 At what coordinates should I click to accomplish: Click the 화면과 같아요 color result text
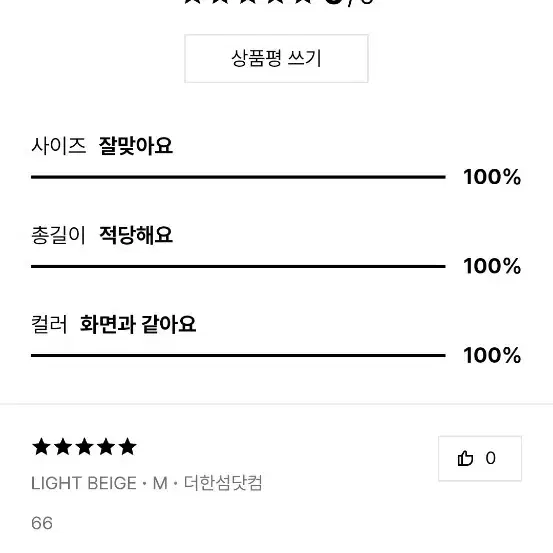point(138,324)
